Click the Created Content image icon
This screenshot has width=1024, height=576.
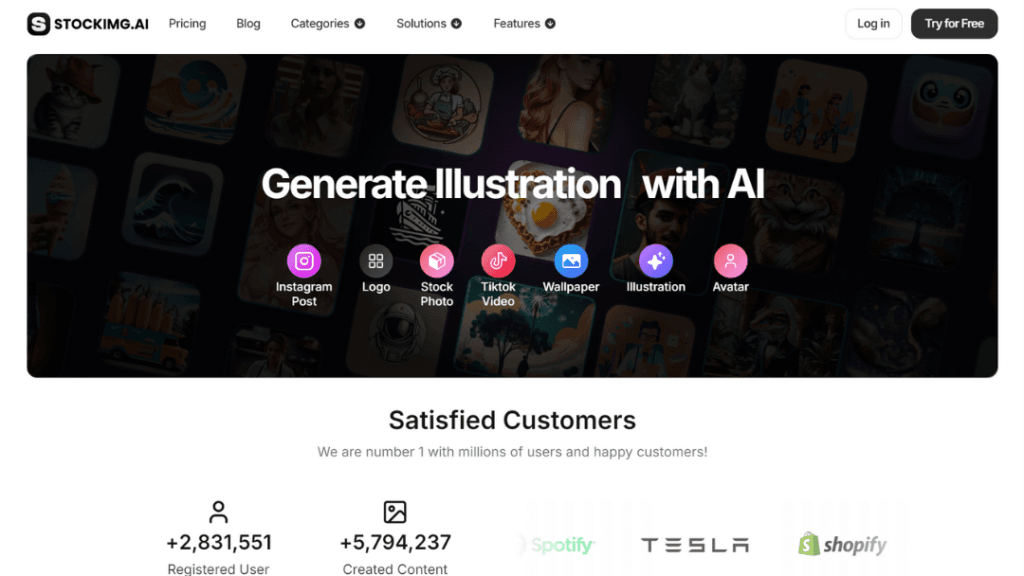pos(395,512)
